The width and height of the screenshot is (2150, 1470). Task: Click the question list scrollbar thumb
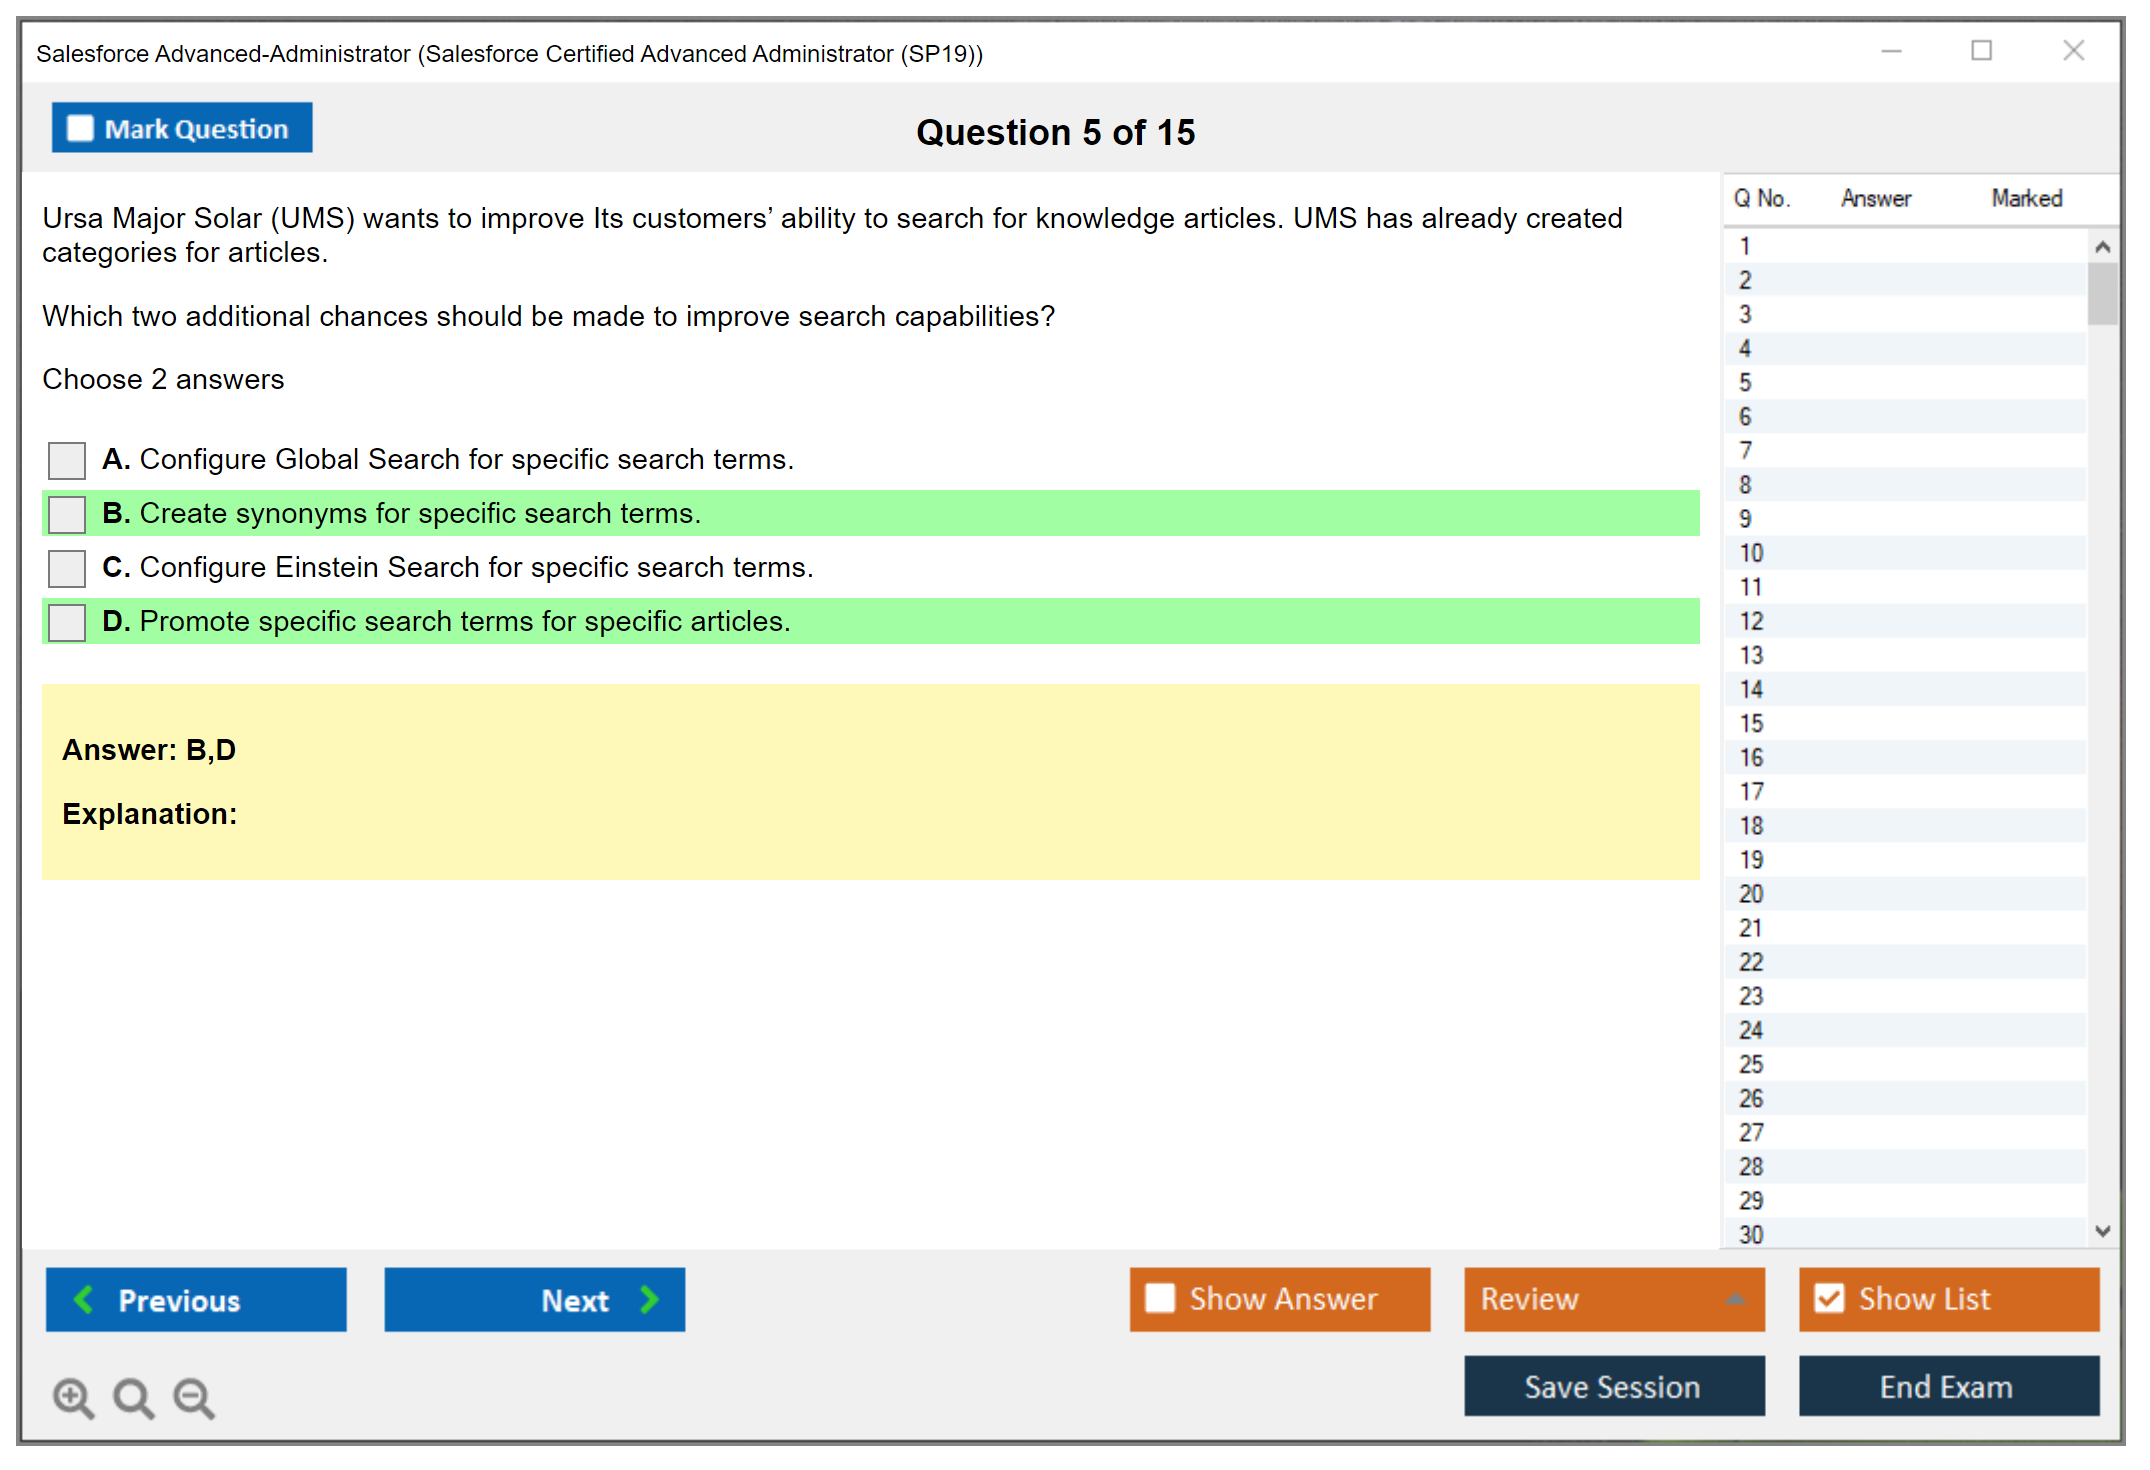[2102, 293]
